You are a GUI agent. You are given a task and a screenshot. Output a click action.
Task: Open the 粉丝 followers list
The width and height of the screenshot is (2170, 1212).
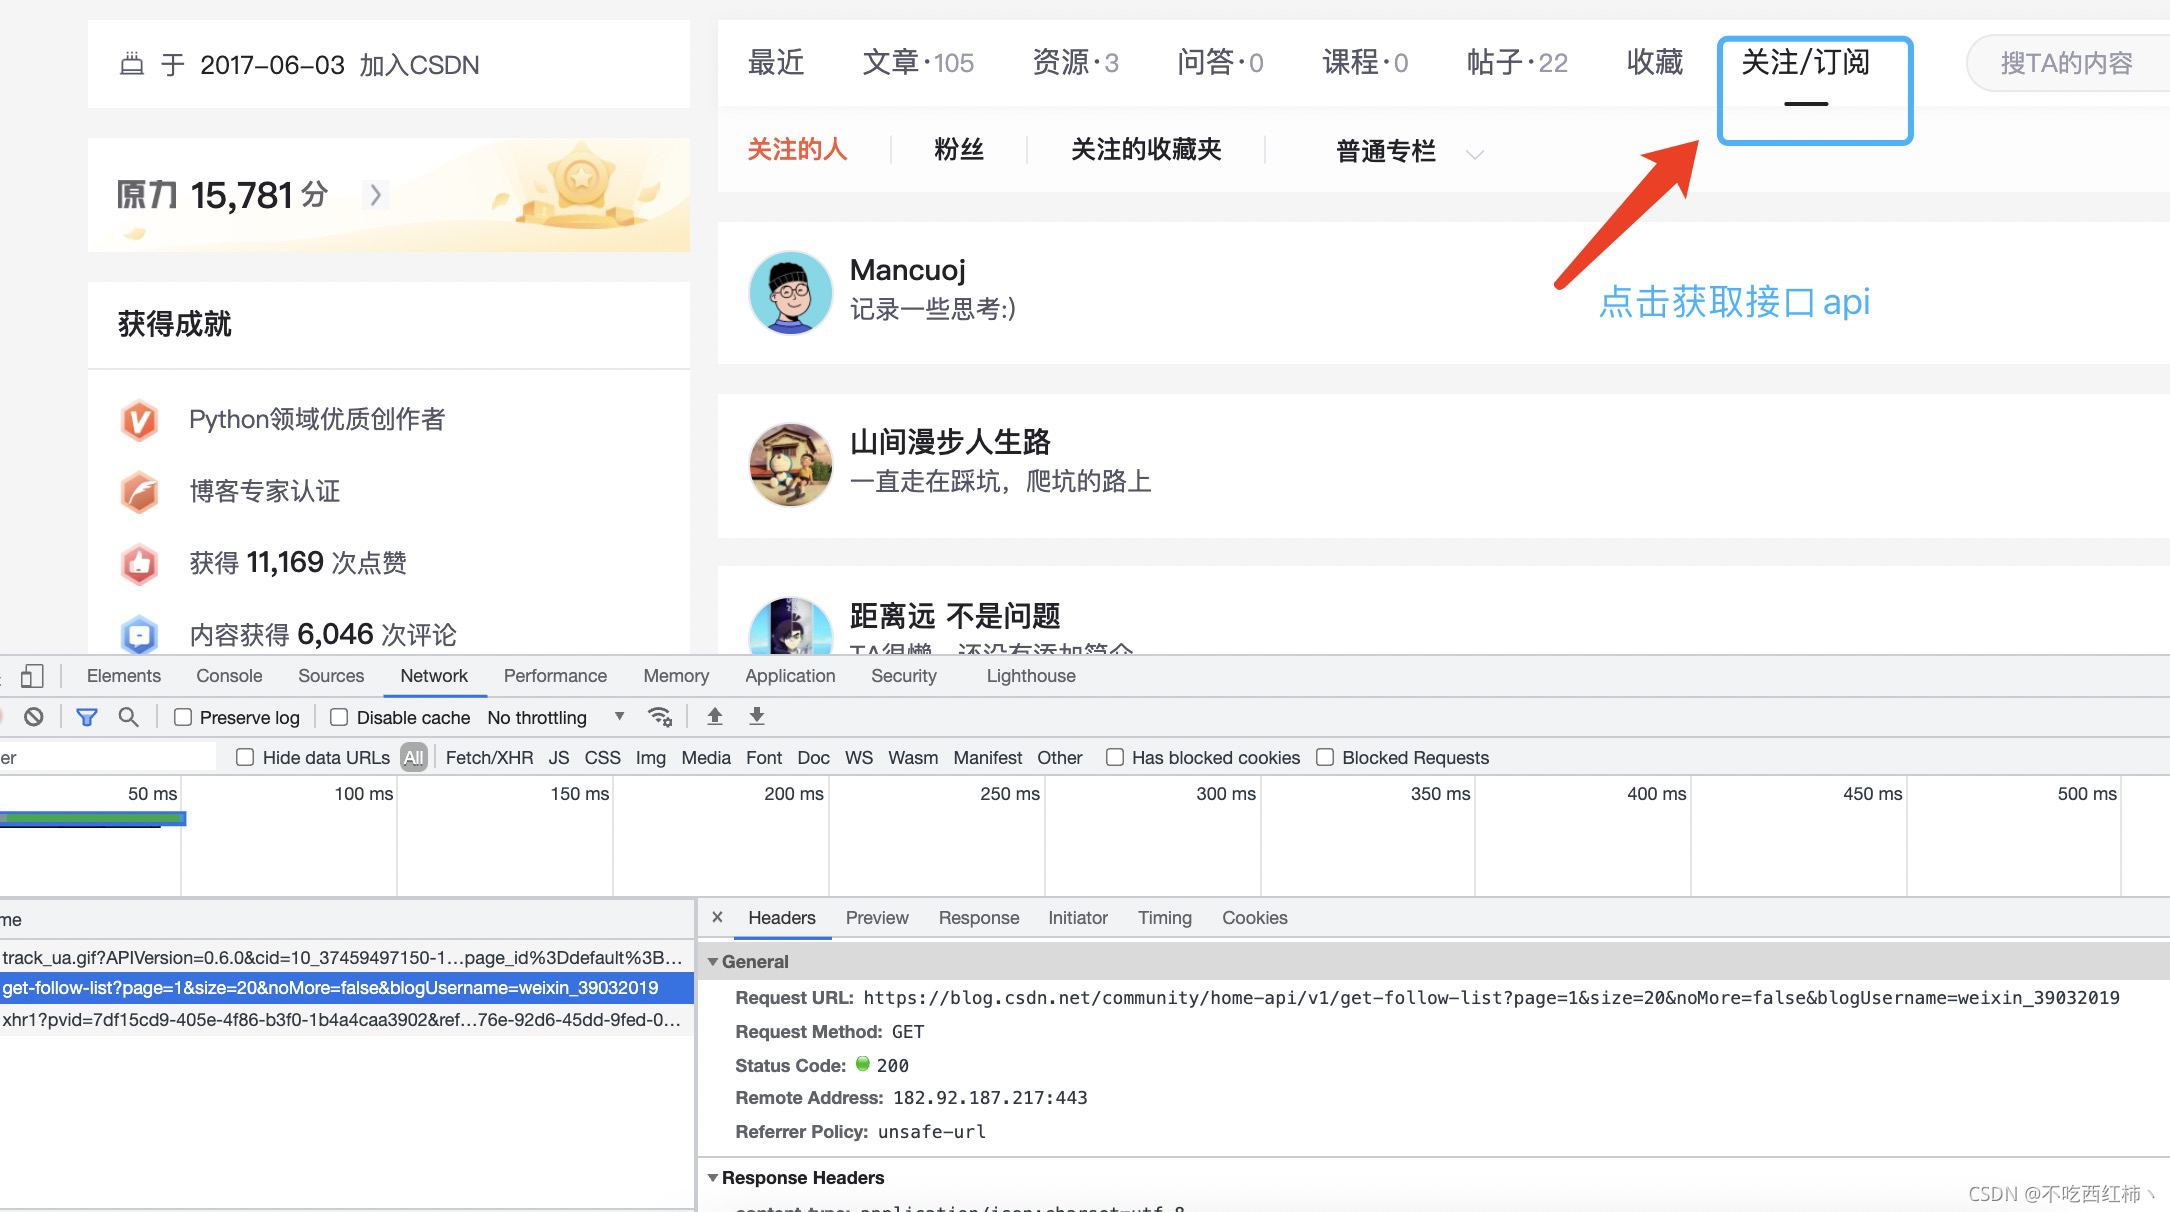(958, 150)
